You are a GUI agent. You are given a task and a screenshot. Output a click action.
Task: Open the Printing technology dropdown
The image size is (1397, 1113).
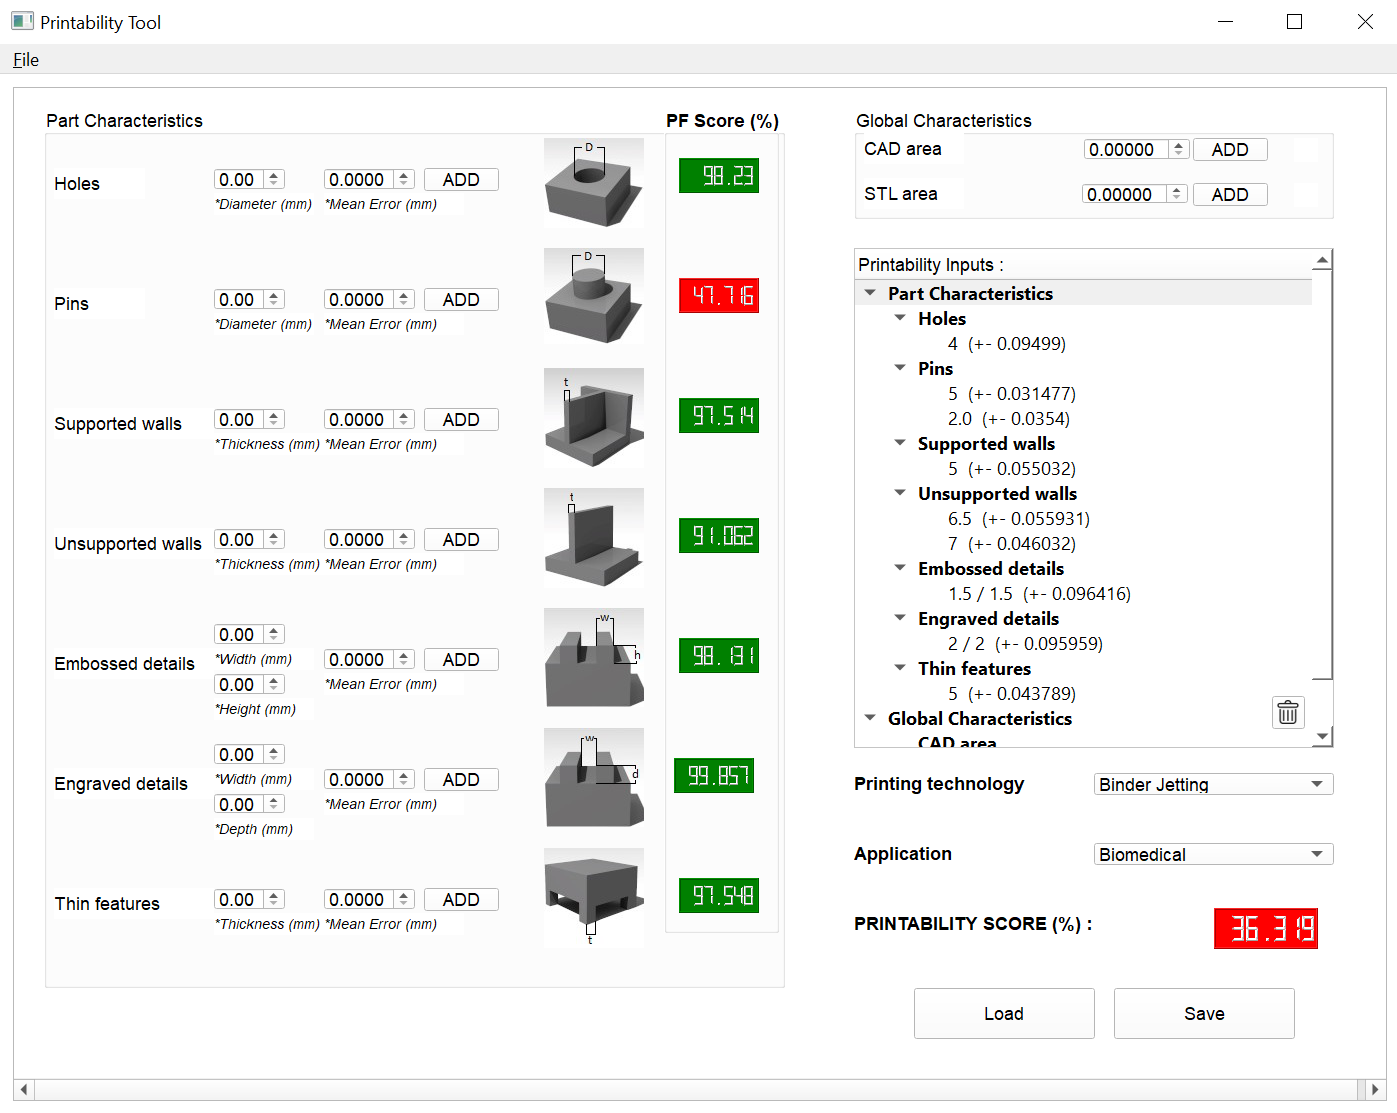pos(1213,784)
